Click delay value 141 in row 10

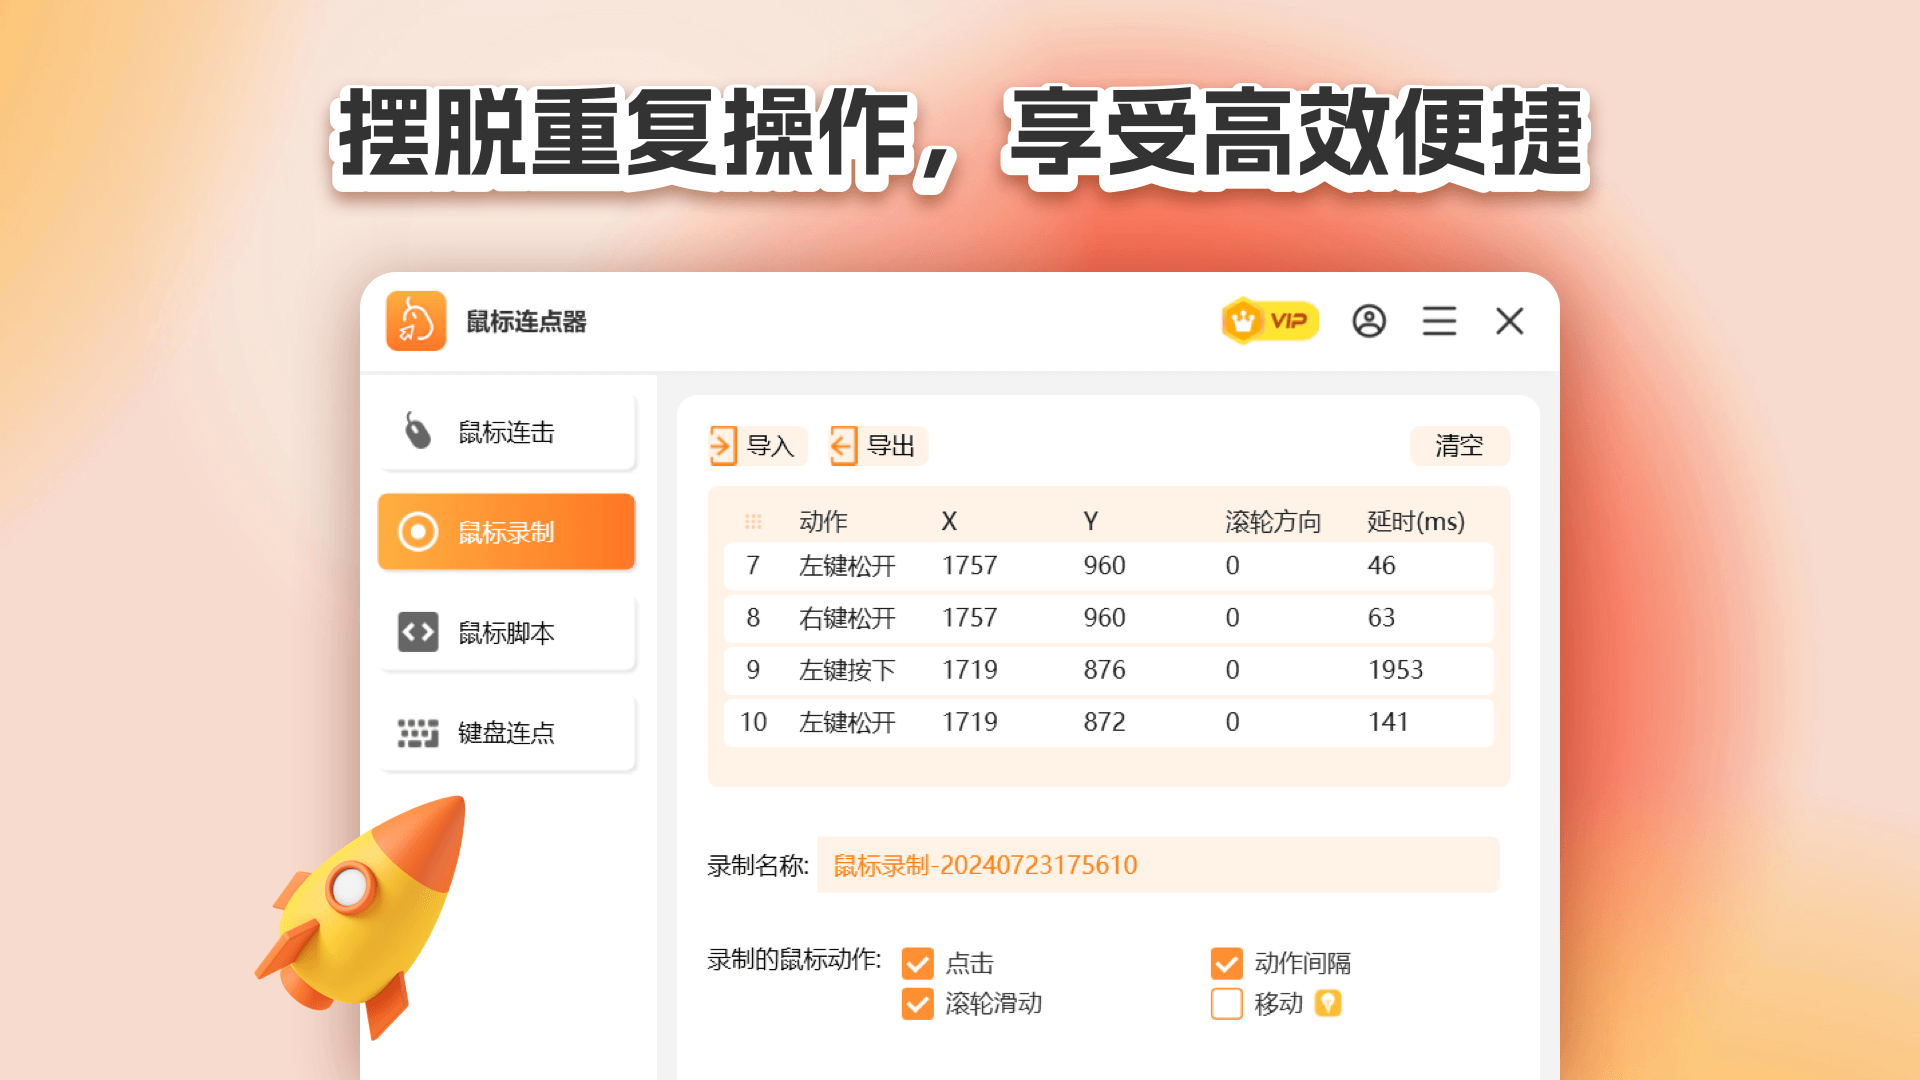1388,722
